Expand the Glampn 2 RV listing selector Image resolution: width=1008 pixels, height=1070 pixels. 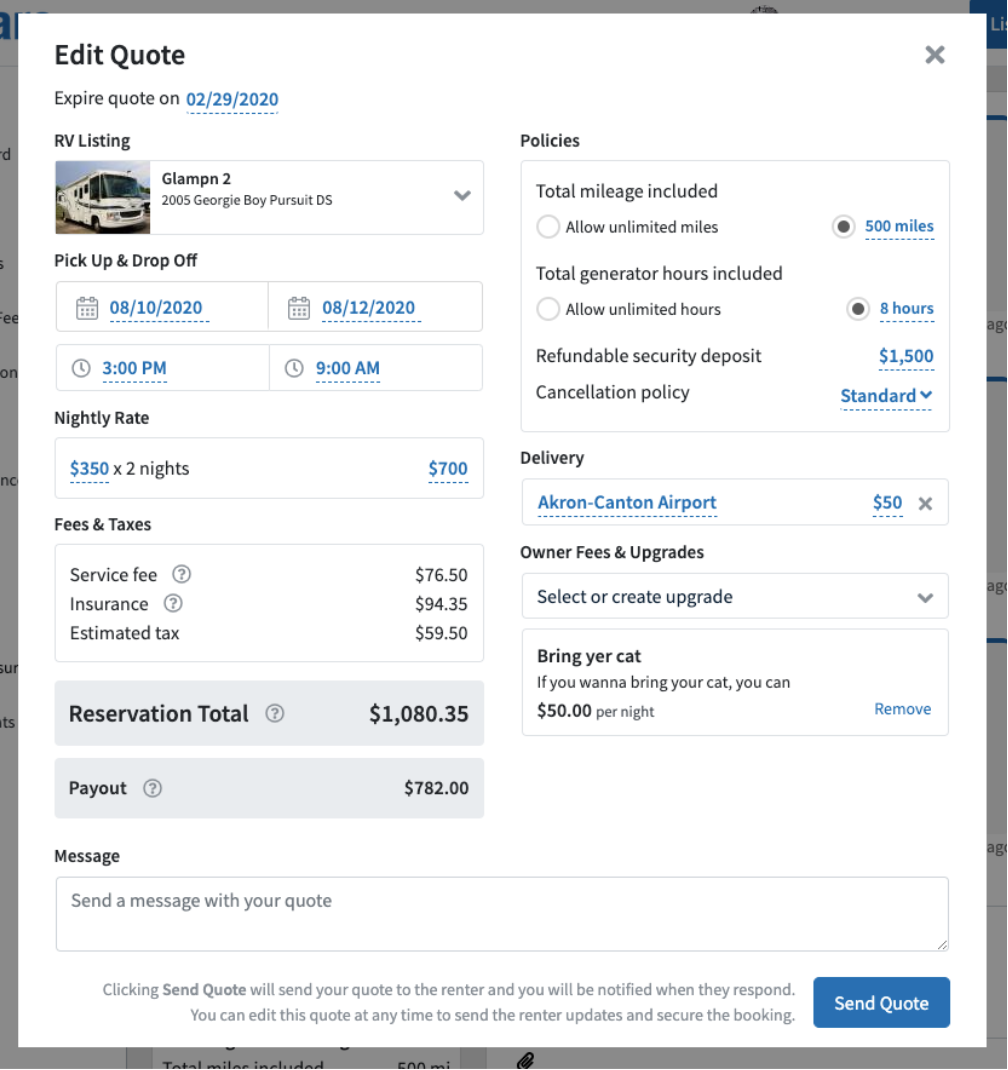462,197
